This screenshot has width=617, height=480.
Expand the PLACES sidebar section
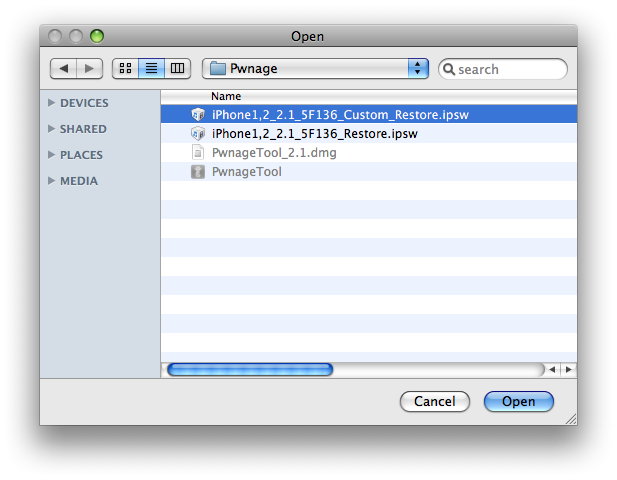(x=51, y=155)
